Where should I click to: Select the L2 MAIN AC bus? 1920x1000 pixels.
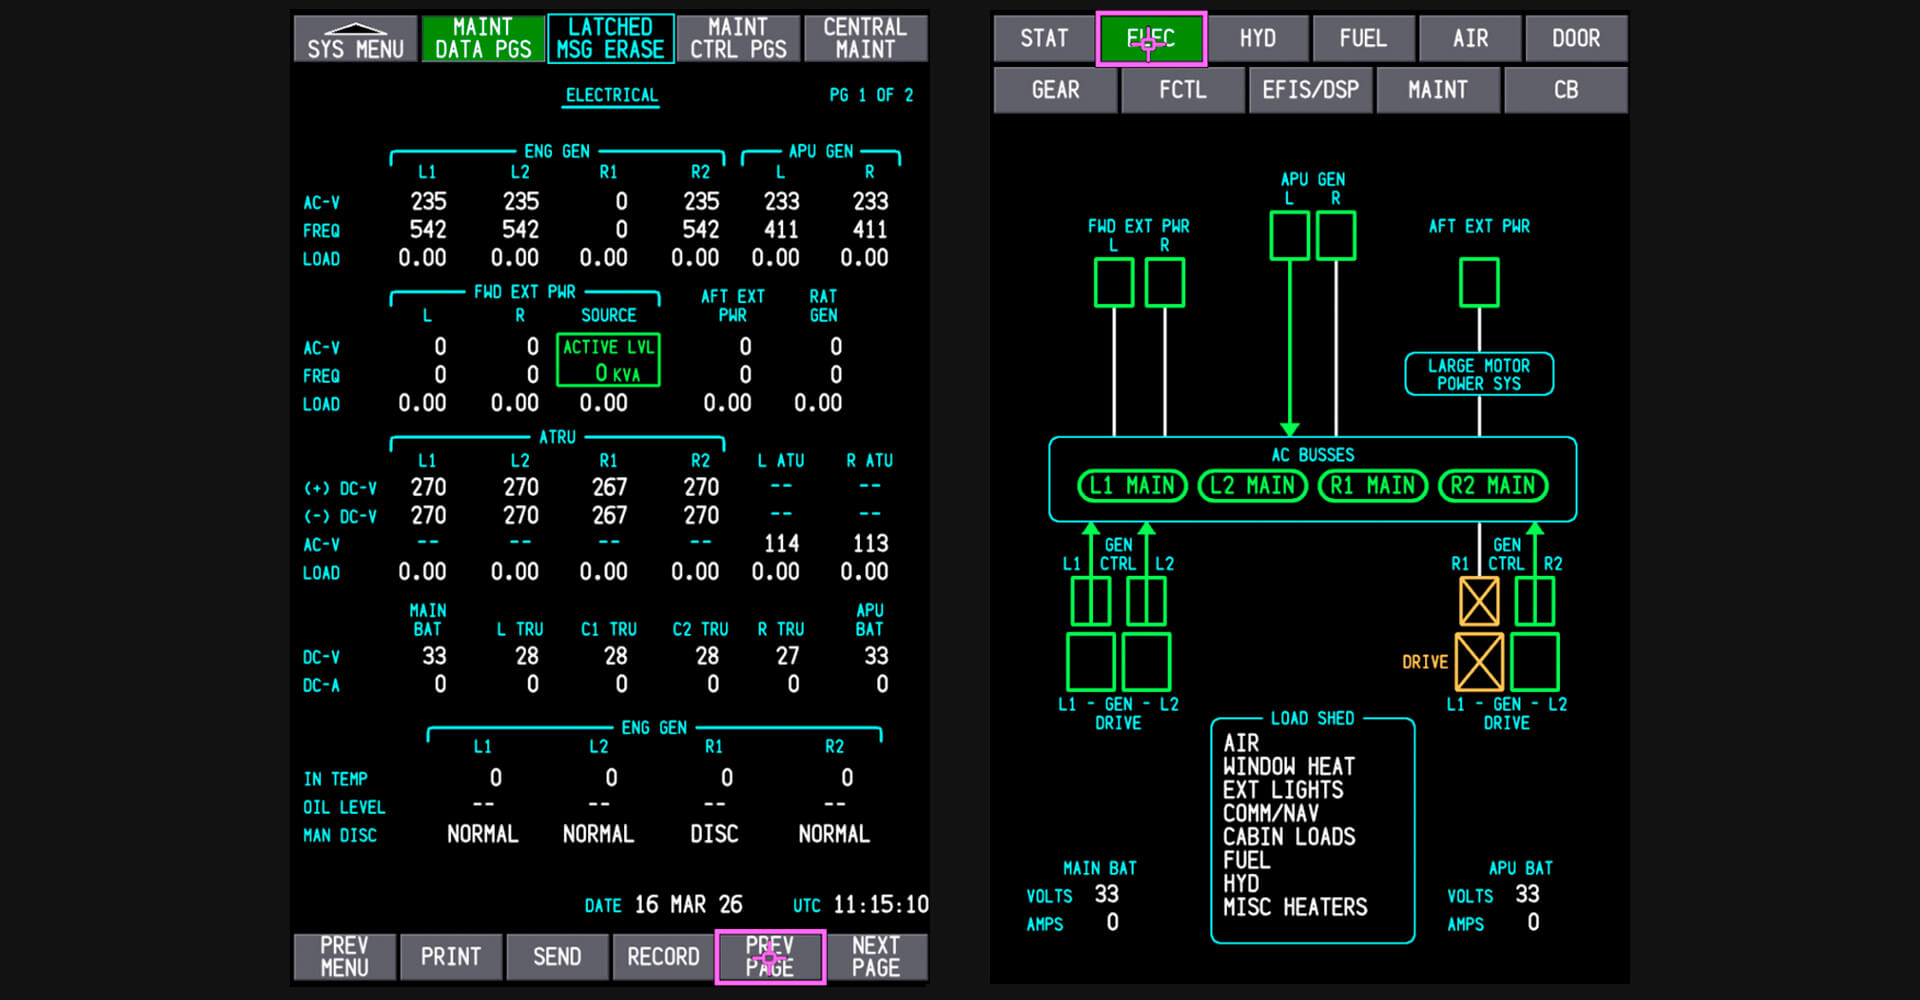[1252, 486]
